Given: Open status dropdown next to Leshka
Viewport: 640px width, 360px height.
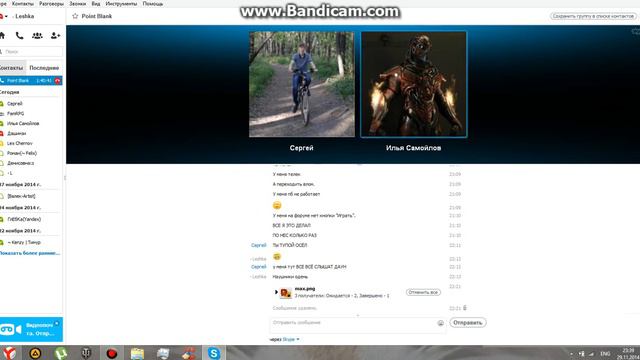Looking at the screenshot, I should click(6, 16).
